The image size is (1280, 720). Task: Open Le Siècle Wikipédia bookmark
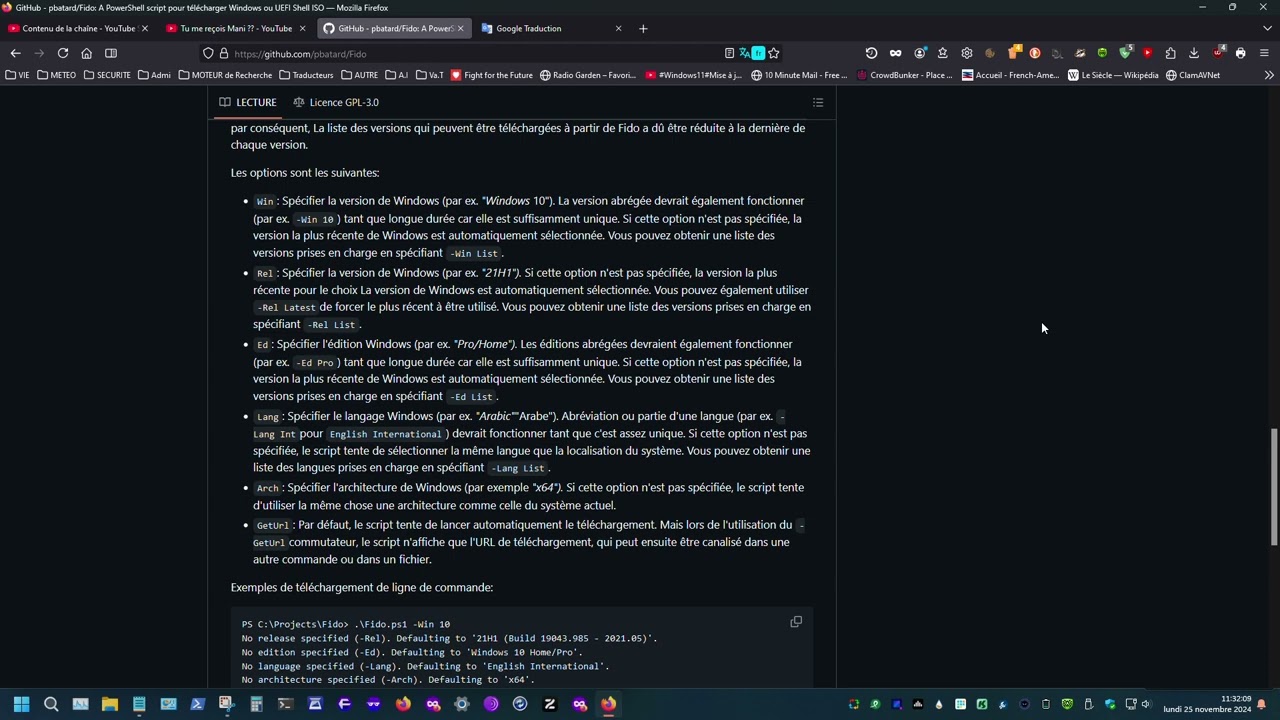[x=1113, y=75]
